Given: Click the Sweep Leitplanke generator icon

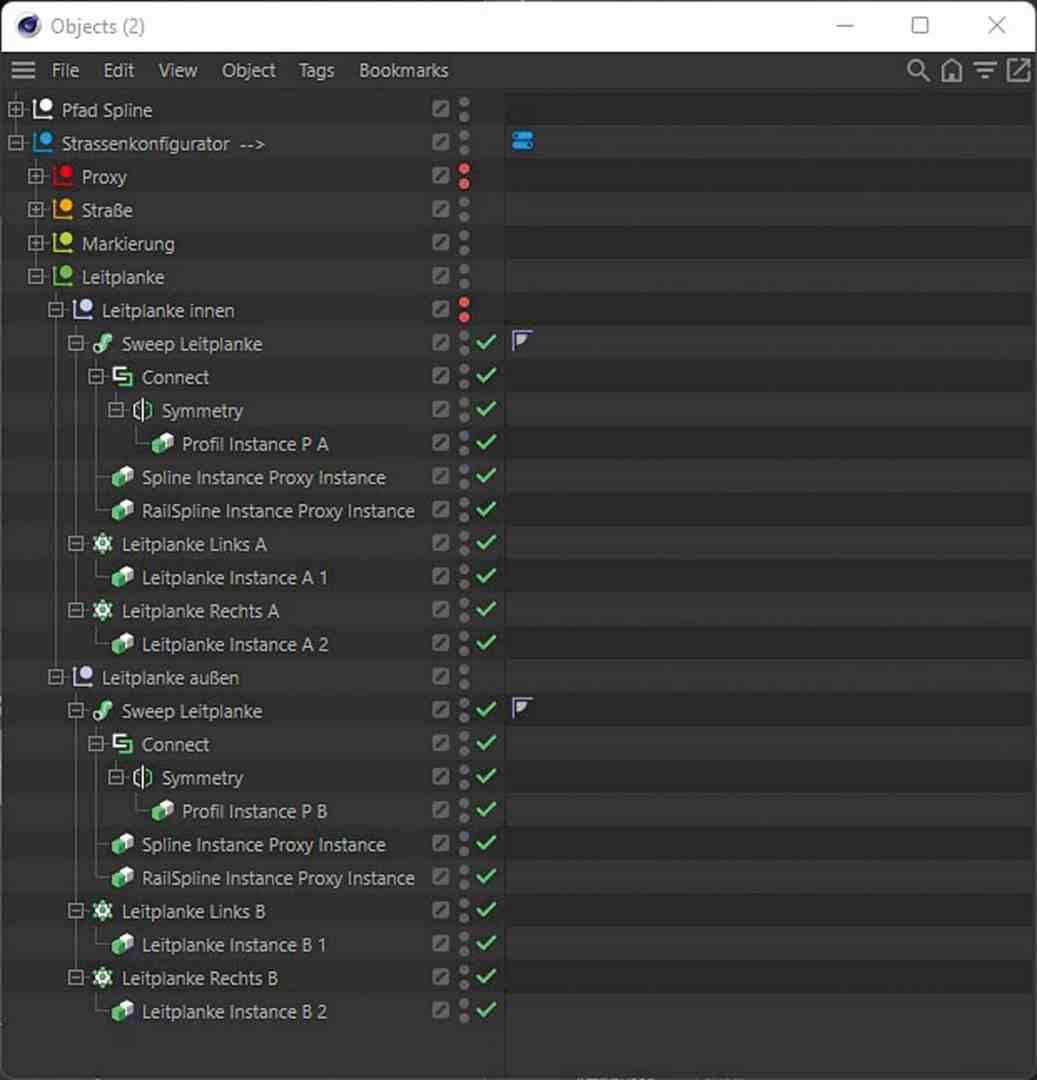Looking at the screenshot, I should point(101,343).
